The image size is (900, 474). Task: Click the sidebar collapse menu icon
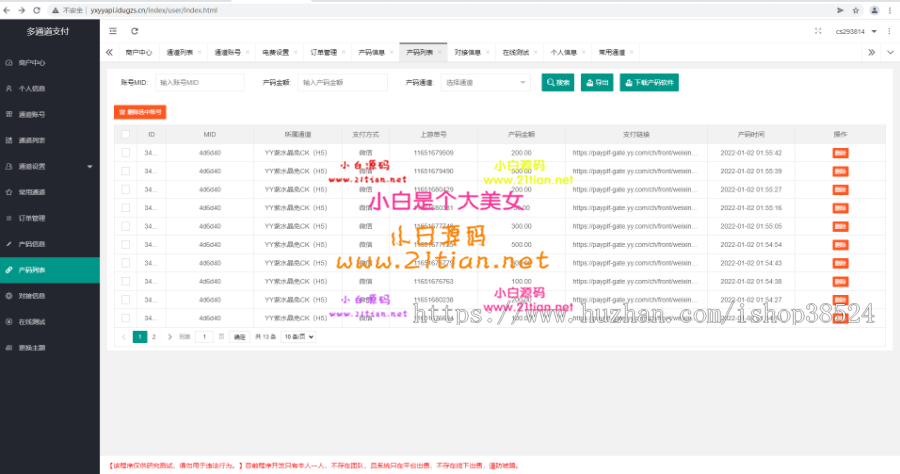pyautogui.click(x=112, y=31)
